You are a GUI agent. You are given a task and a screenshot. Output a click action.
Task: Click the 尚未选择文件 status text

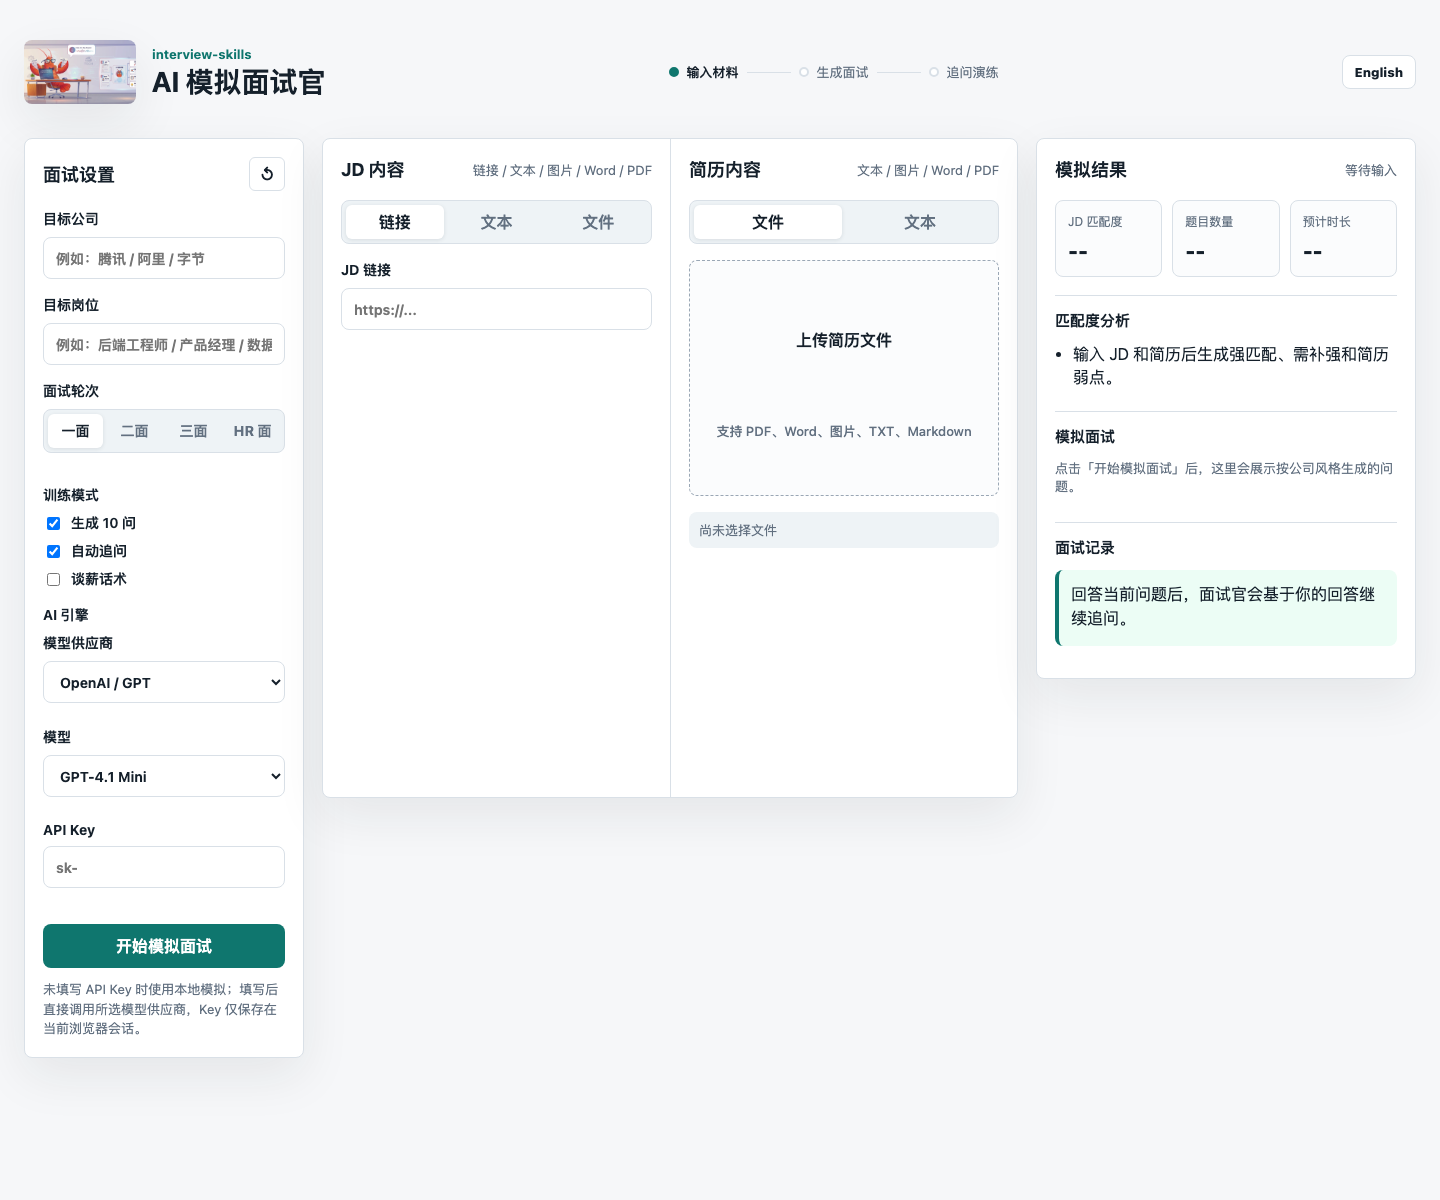pos(844,530)
